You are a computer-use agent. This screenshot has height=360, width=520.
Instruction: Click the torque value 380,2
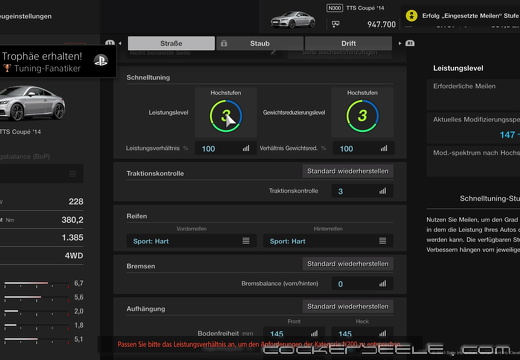tap(72, 220)
